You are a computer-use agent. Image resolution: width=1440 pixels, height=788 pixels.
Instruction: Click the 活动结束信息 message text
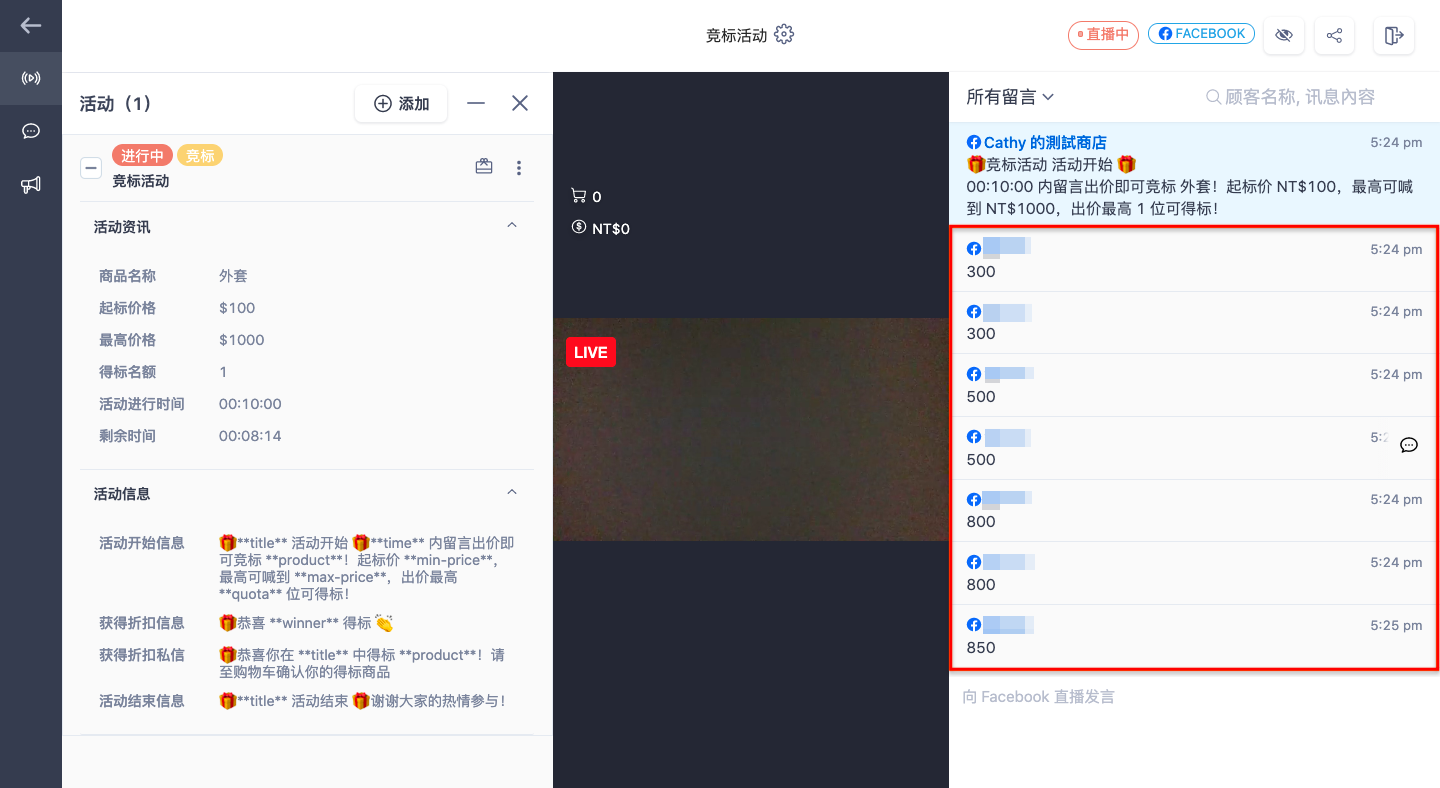point(363,701)
